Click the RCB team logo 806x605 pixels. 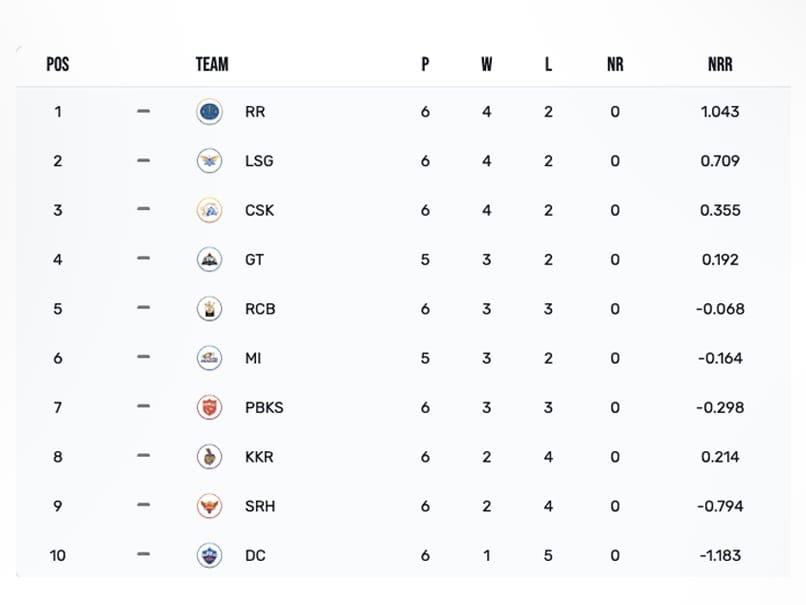[209, 309]
